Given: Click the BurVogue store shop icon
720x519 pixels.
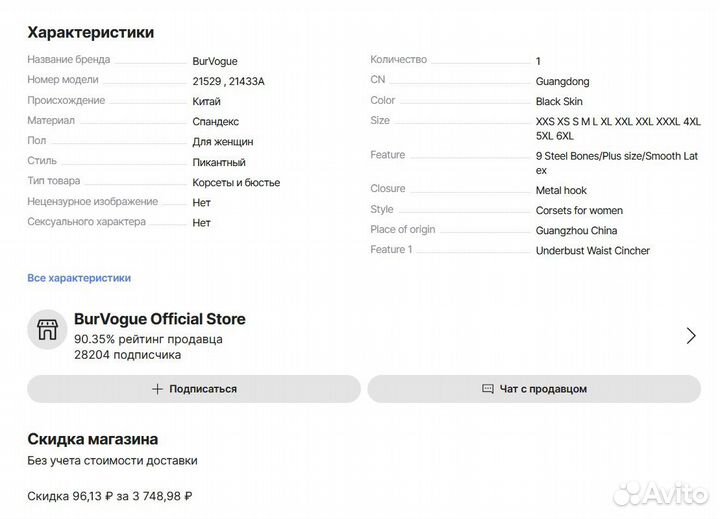Looking at the screenshot, I should click(x=46, y=330).
